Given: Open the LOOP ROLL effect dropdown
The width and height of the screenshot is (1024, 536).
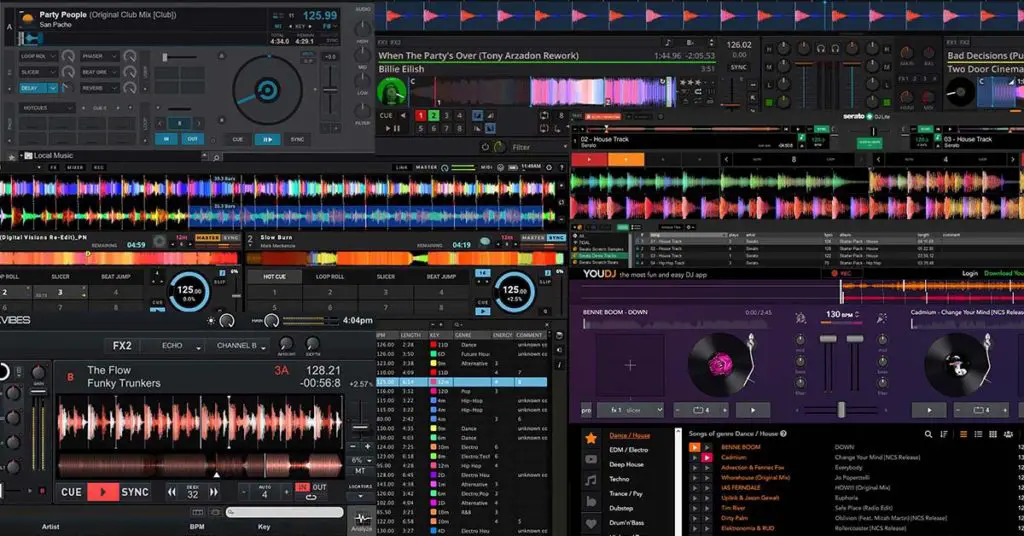Looking at the screenshot, I should click(38, 56).
